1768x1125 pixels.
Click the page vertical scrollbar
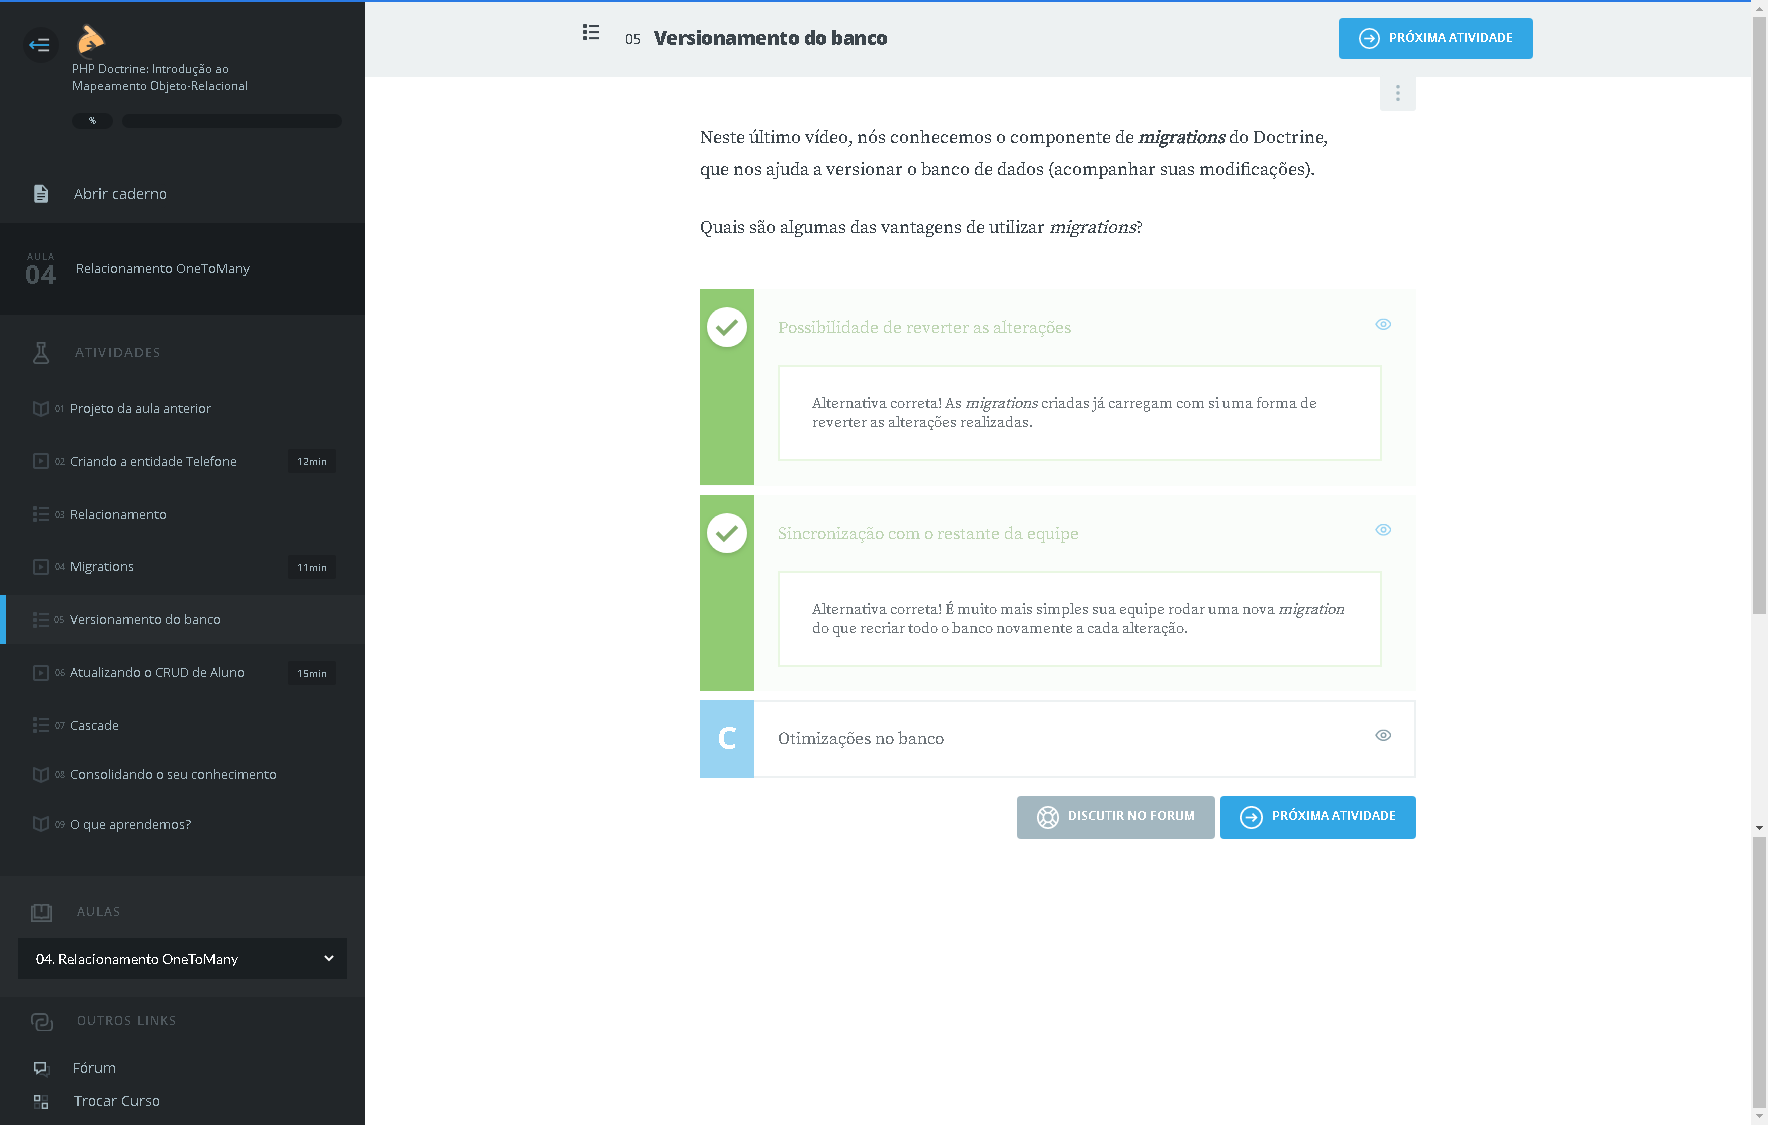1759,400
